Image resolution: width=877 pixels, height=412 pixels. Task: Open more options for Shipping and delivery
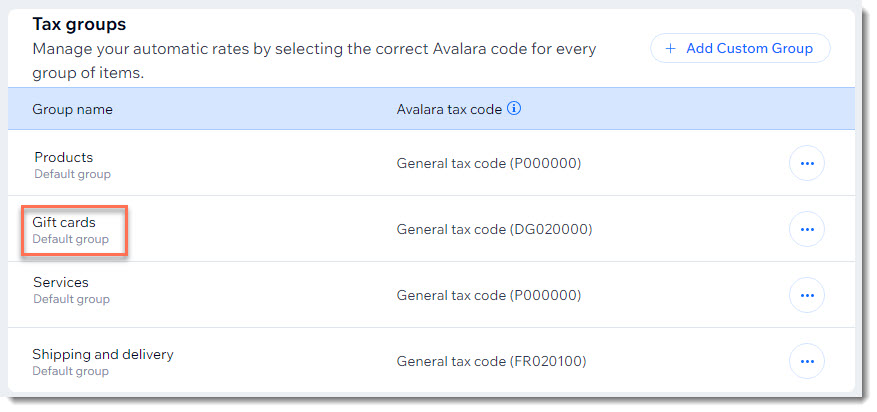click(x=807, y=361)
